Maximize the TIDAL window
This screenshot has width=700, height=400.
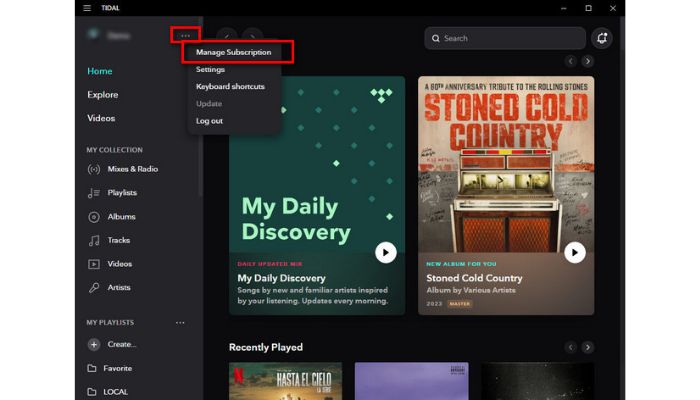tap(588, 8)
